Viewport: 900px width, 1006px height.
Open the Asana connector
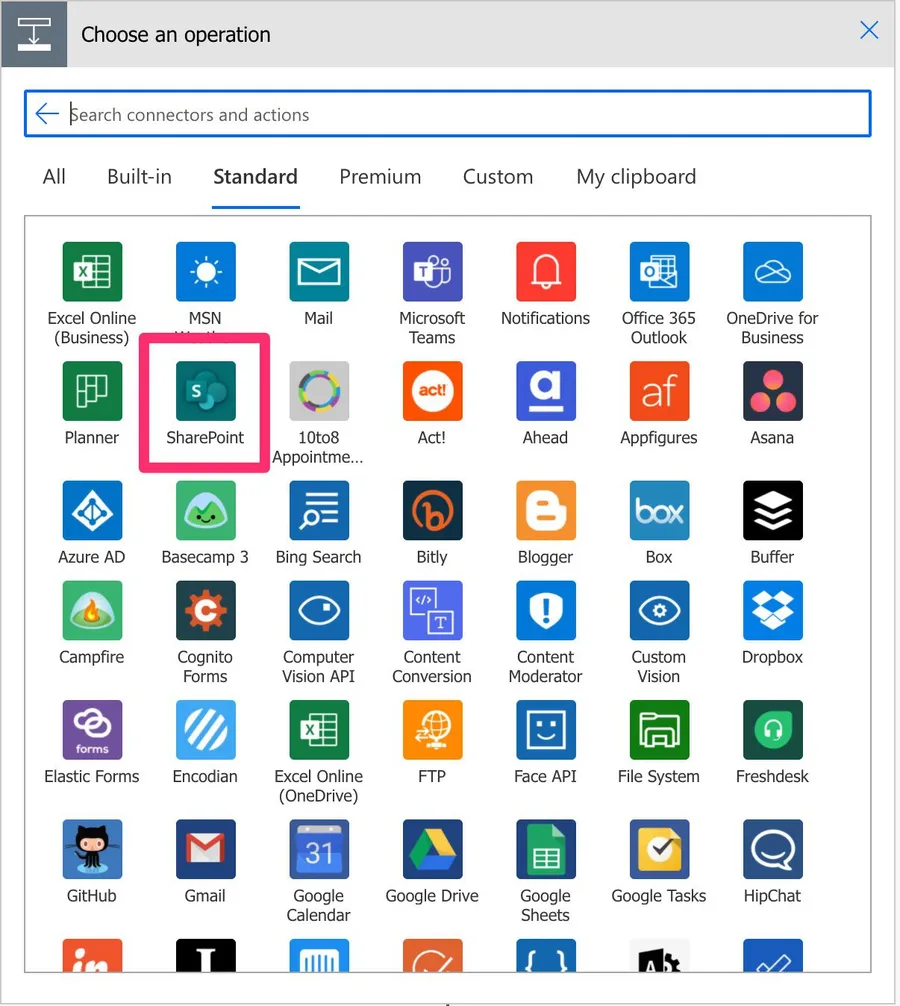click(772, 391)
